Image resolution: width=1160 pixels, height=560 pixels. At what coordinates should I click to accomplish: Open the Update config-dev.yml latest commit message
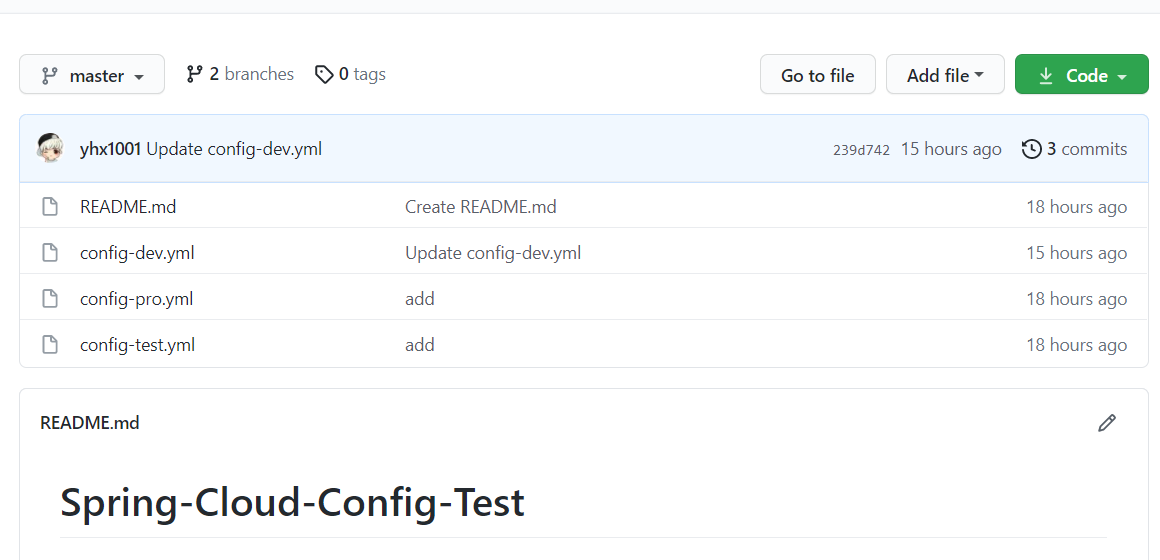pyautogui.click(x=234, y=149)
